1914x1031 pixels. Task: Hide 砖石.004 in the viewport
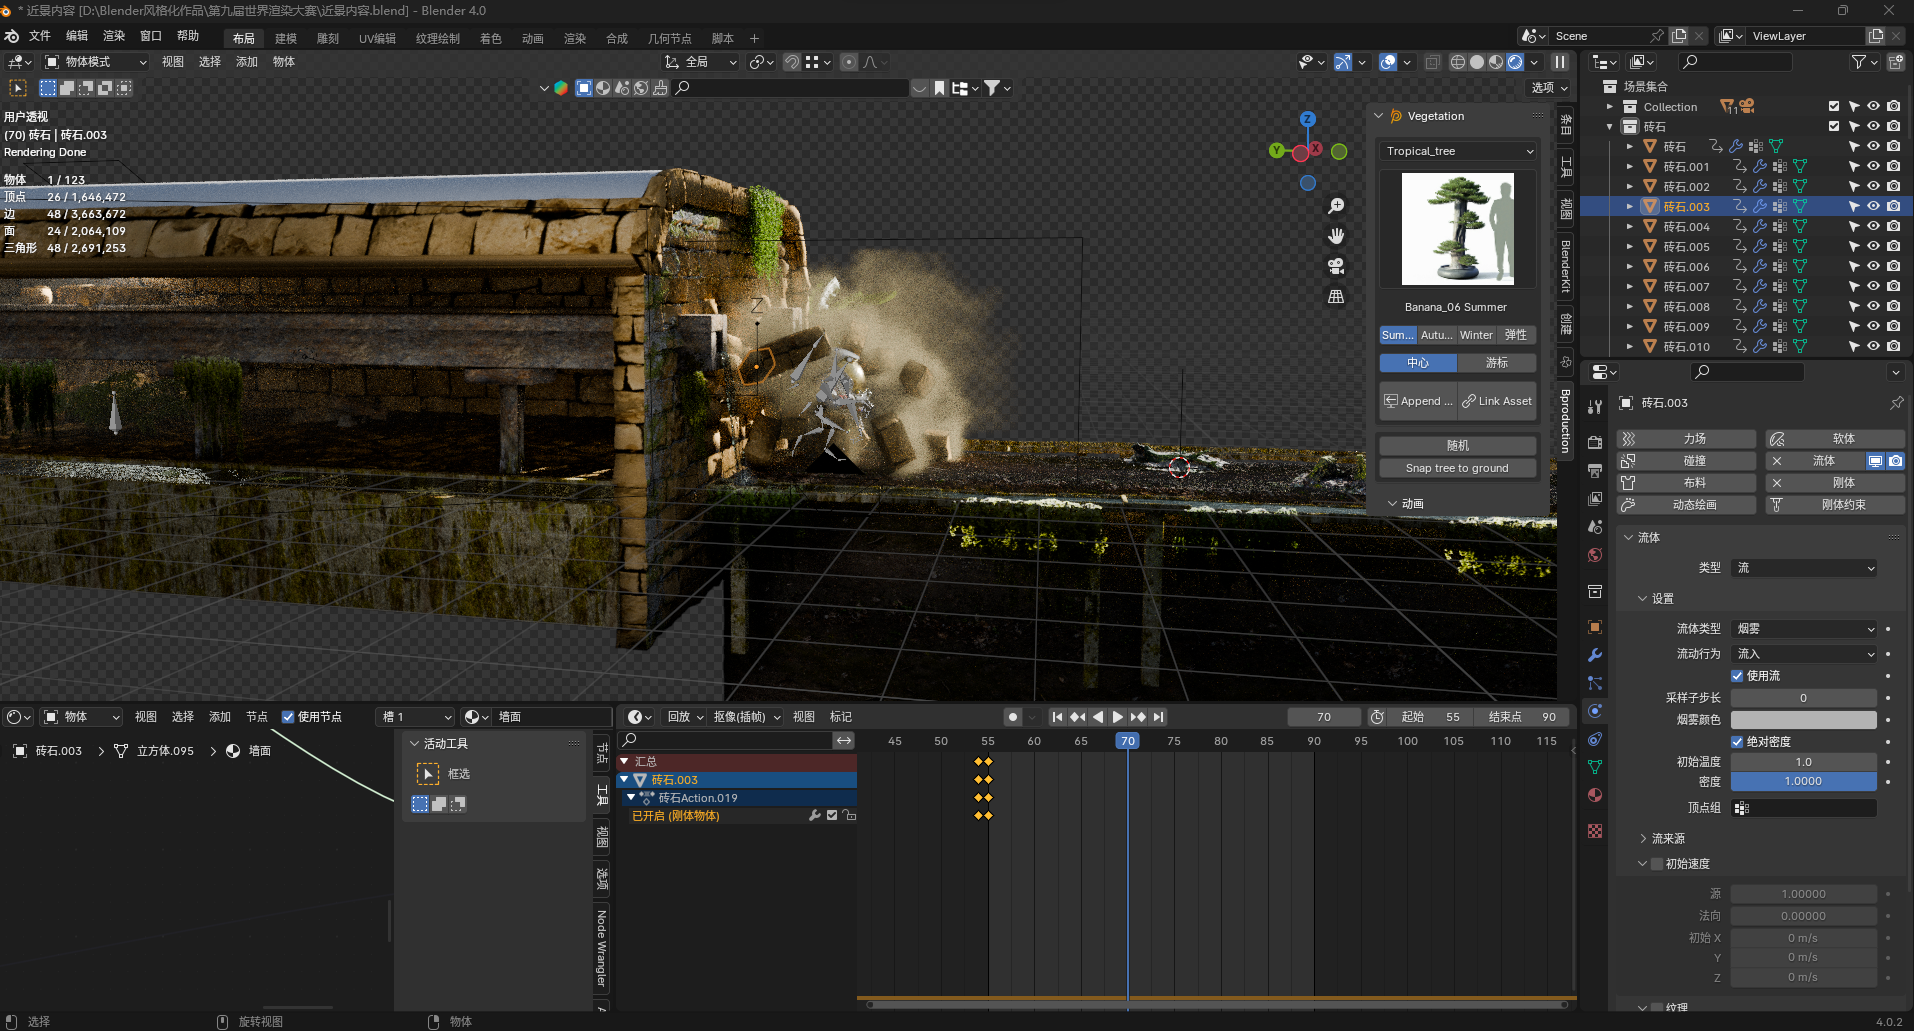[1872, 226]
